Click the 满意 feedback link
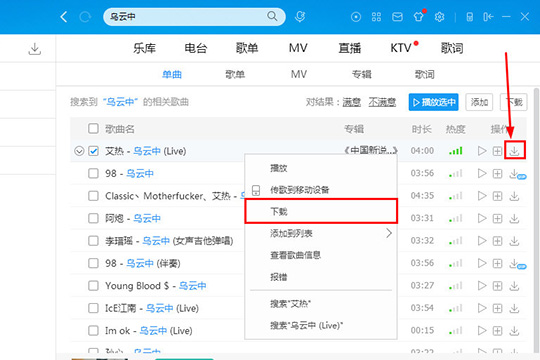This screenshot has height=360, width=540. point(352,102)
